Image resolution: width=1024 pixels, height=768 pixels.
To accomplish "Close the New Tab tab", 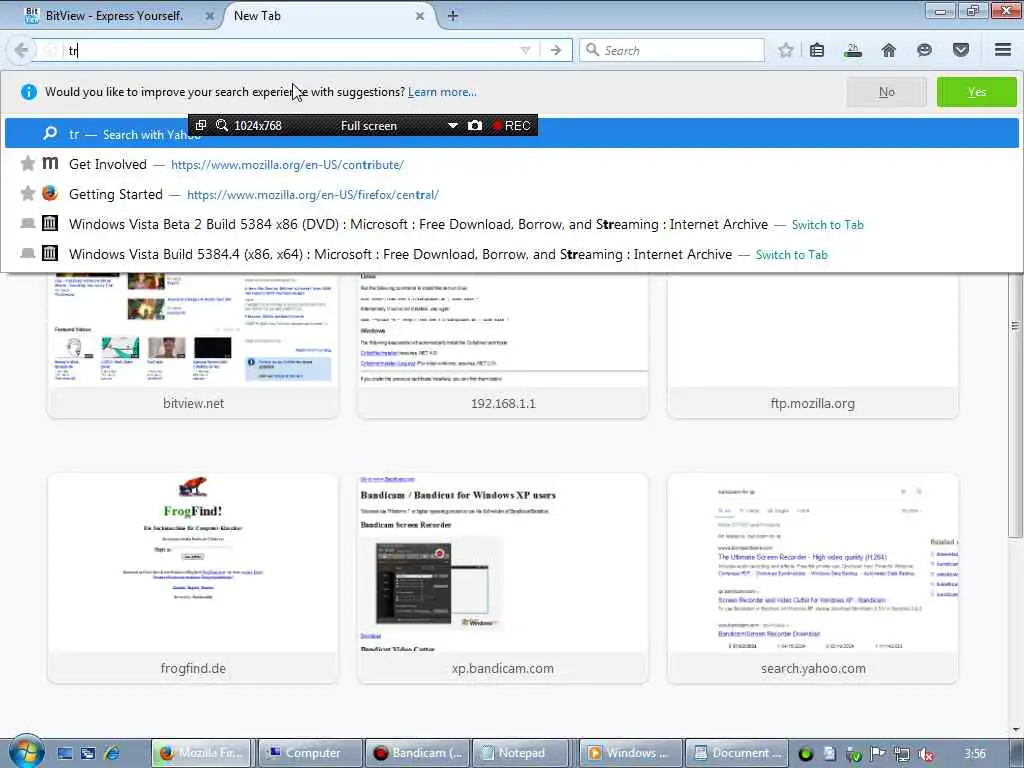I will pyautogui.click(x=420, y=16).
